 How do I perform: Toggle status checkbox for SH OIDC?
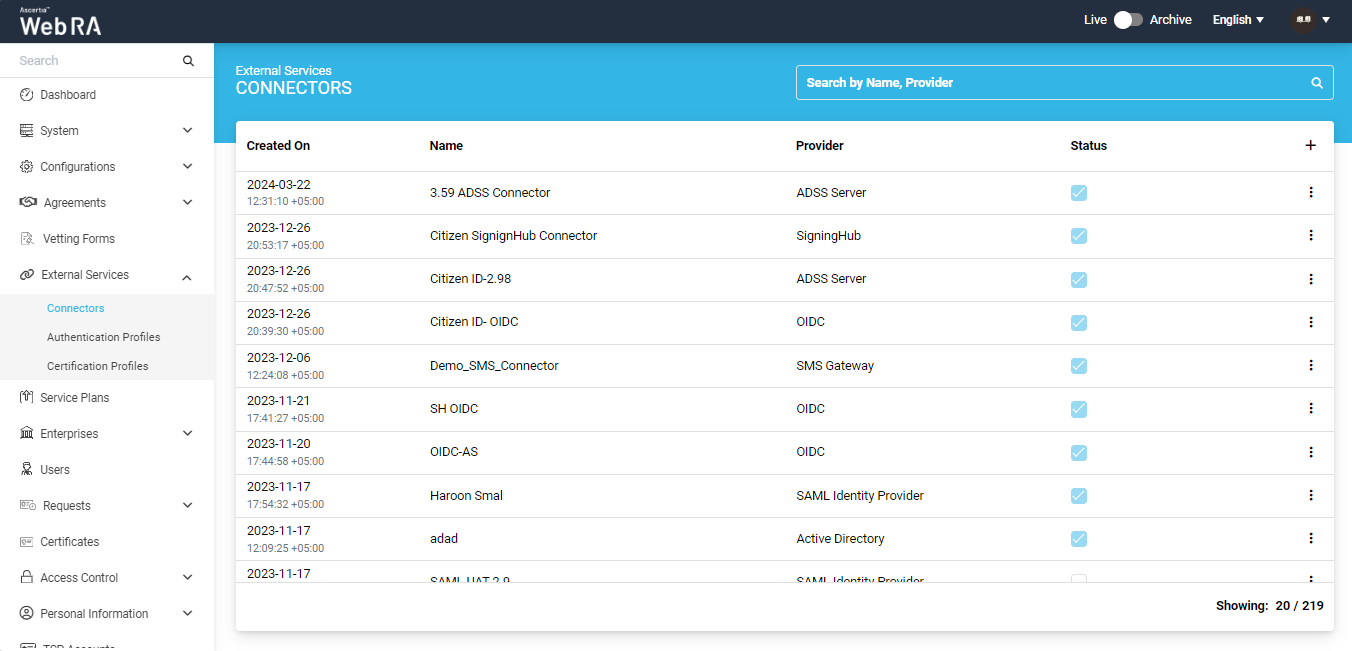[1078, 409]
